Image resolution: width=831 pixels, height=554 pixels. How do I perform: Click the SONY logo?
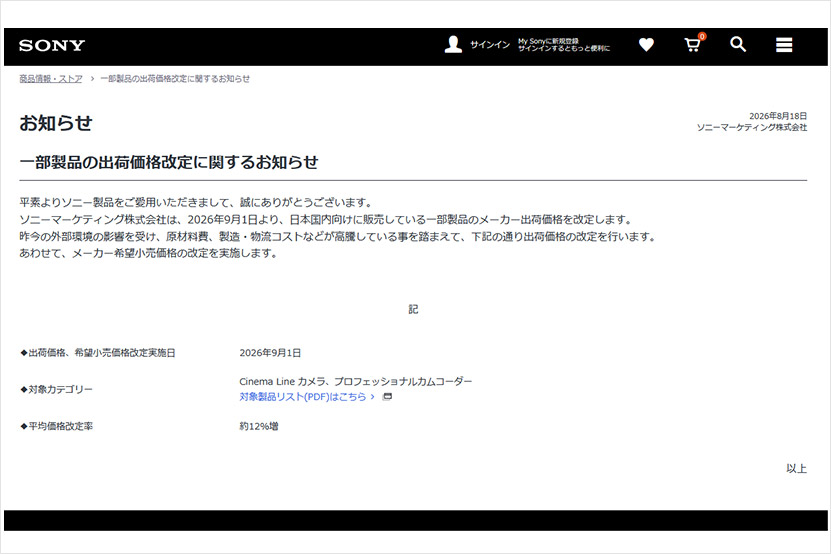[52, 46]
